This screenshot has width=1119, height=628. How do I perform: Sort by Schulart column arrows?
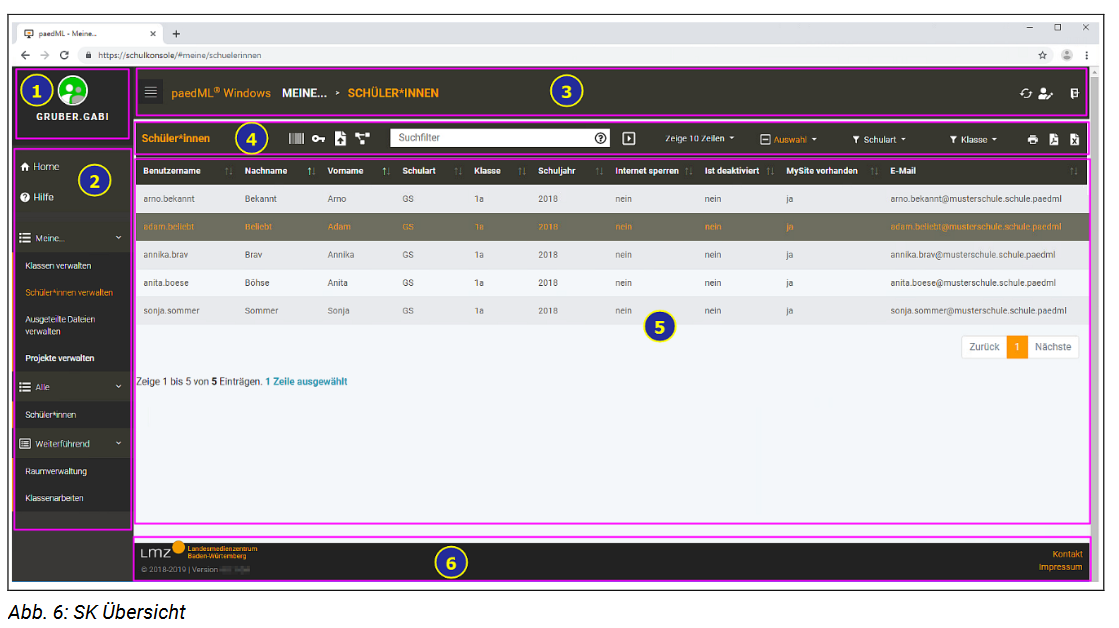coord(458,171)
